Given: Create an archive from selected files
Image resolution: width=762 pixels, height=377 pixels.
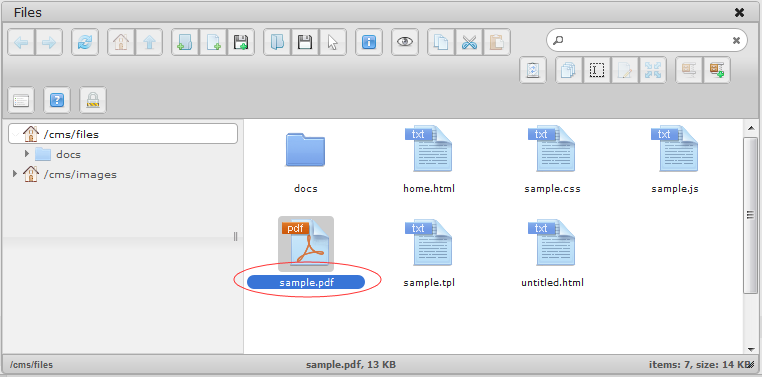Looking at the screenshot, I should [x=717, y=70].
